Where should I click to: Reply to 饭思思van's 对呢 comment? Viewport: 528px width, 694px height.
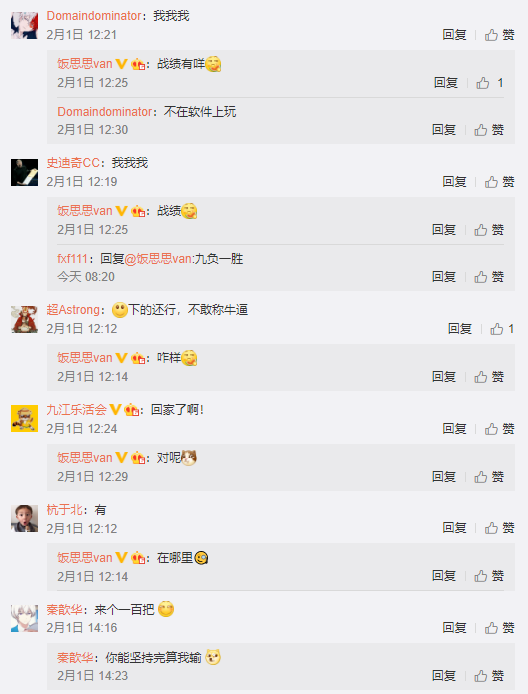pyautogui.click(x=444, y=476)
